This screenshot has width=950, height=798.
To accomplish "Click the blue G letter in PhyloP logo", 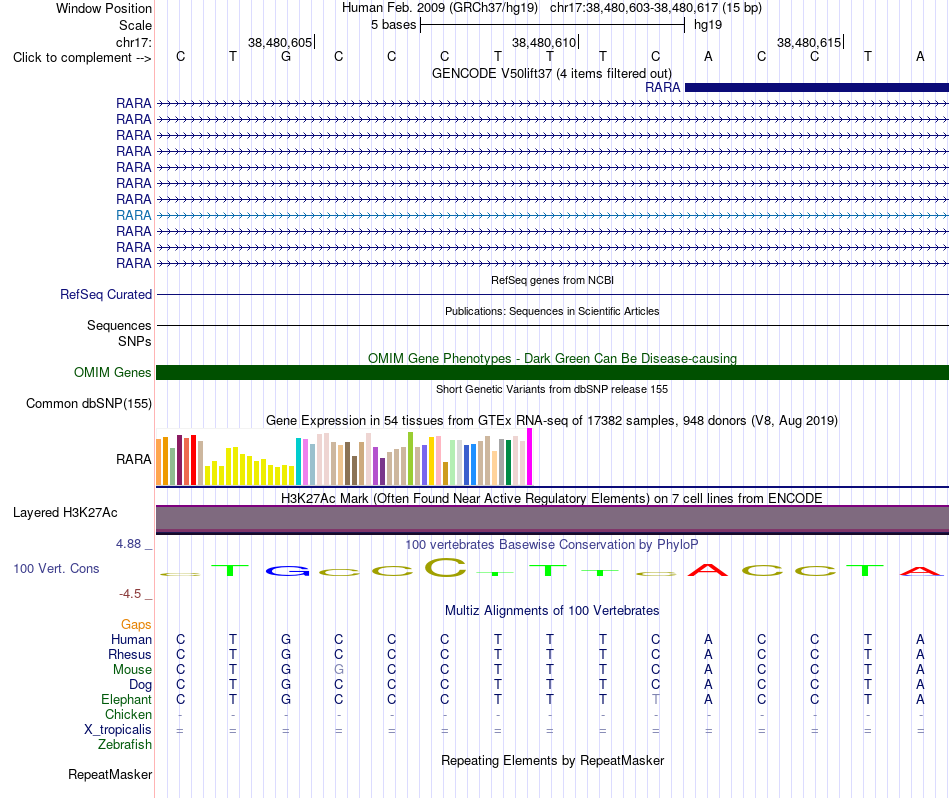I will (287, 570).
